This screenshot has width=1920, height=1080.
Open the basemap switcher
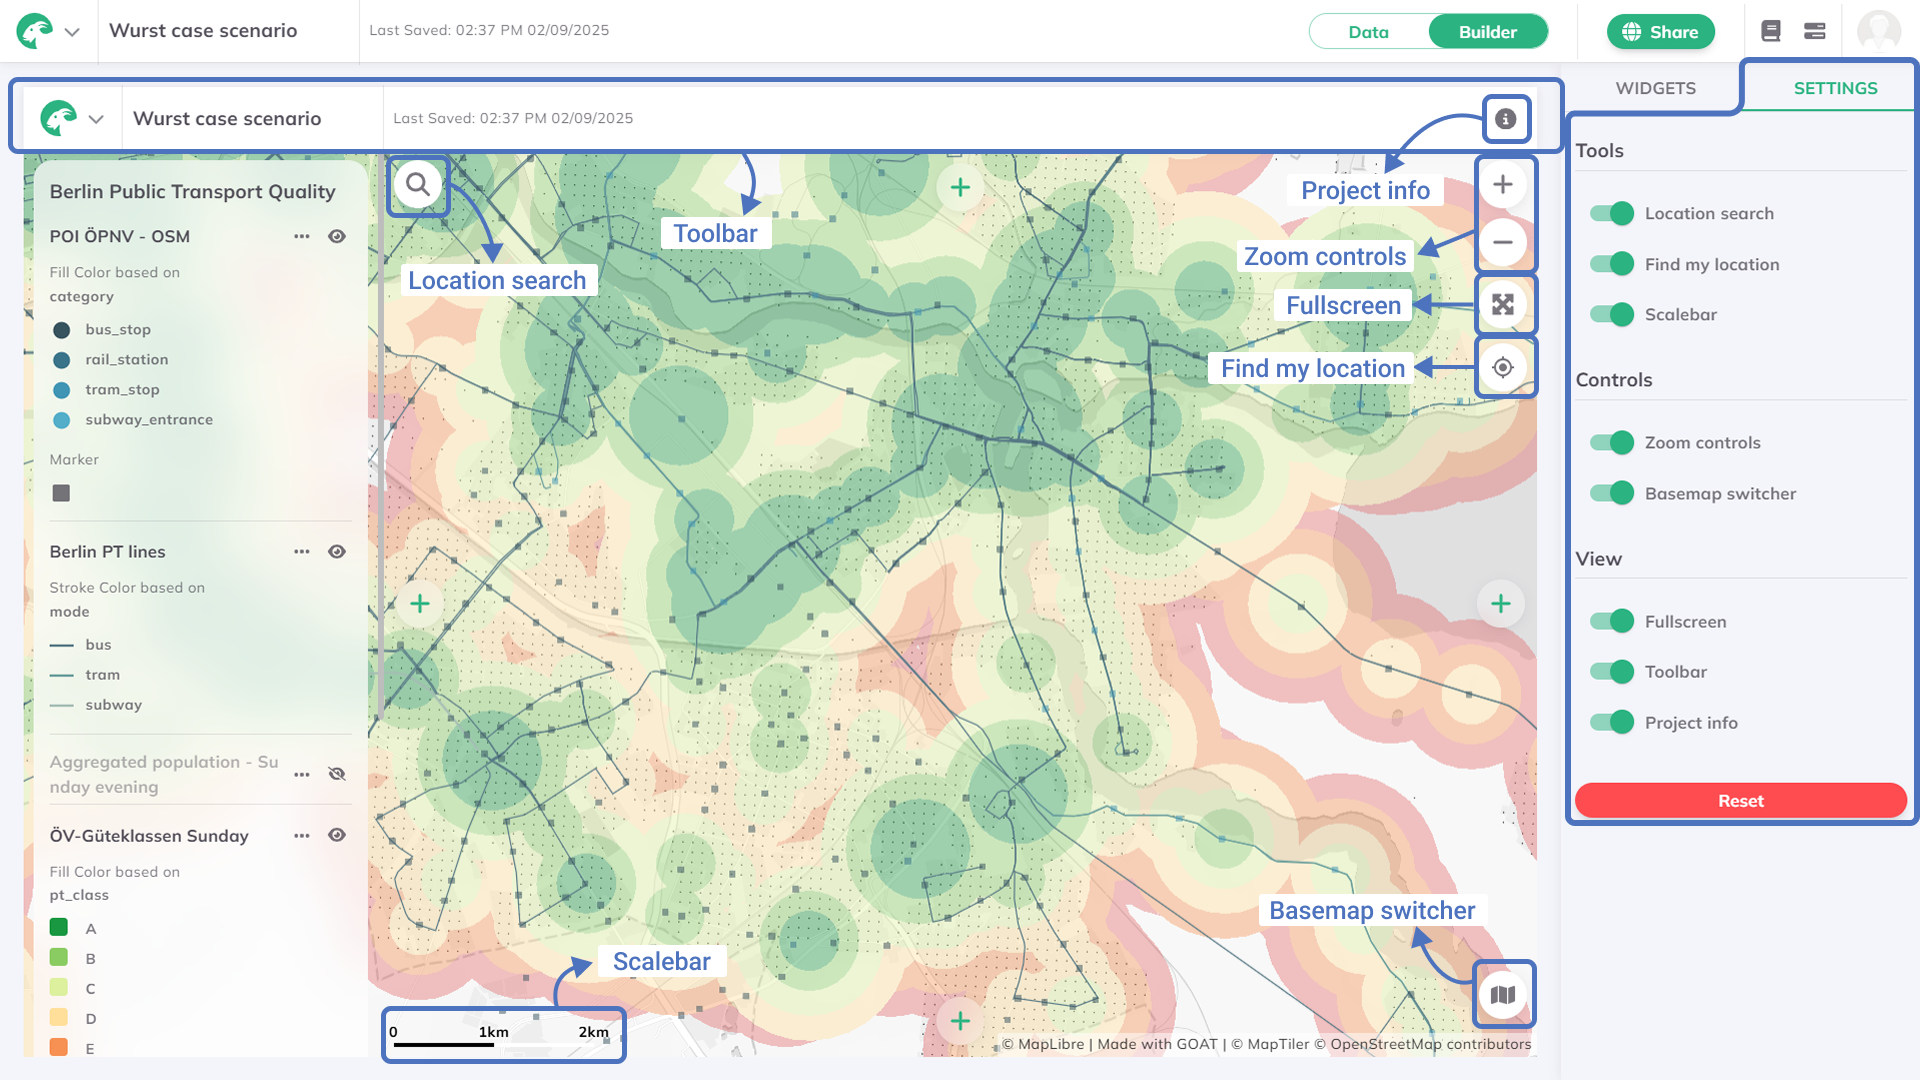1502,995
